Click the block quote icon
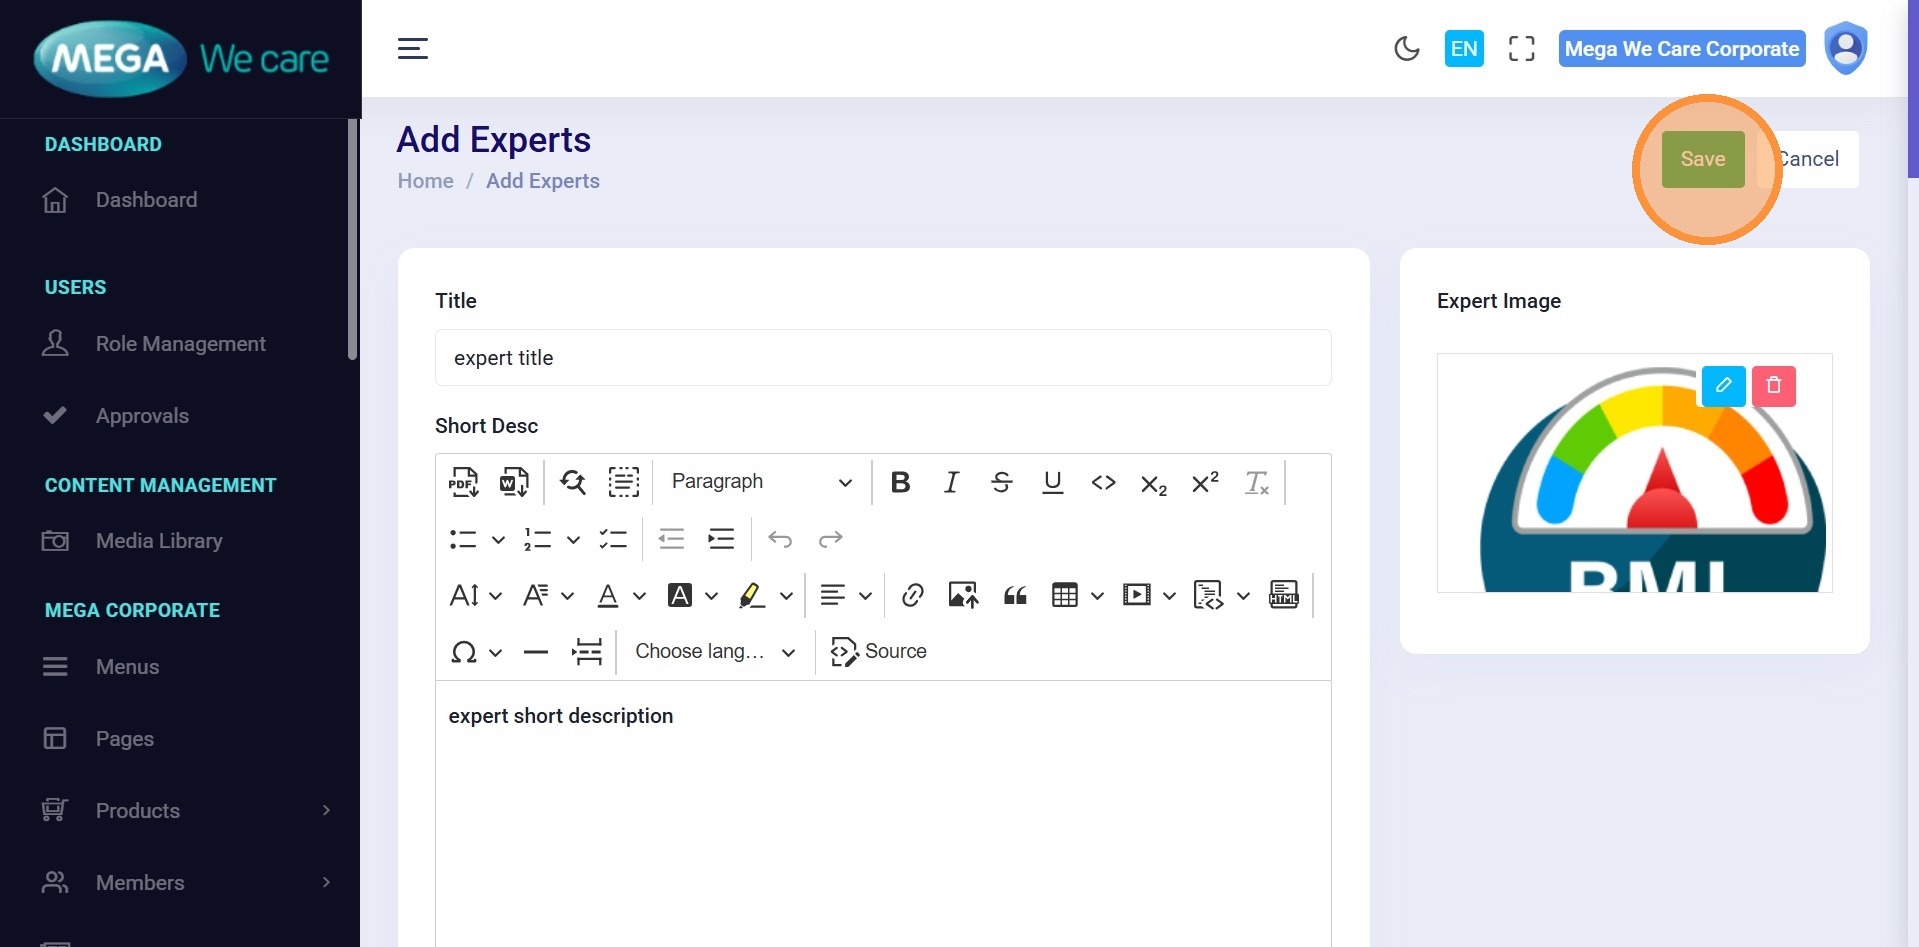 (x=1015, y=596)
